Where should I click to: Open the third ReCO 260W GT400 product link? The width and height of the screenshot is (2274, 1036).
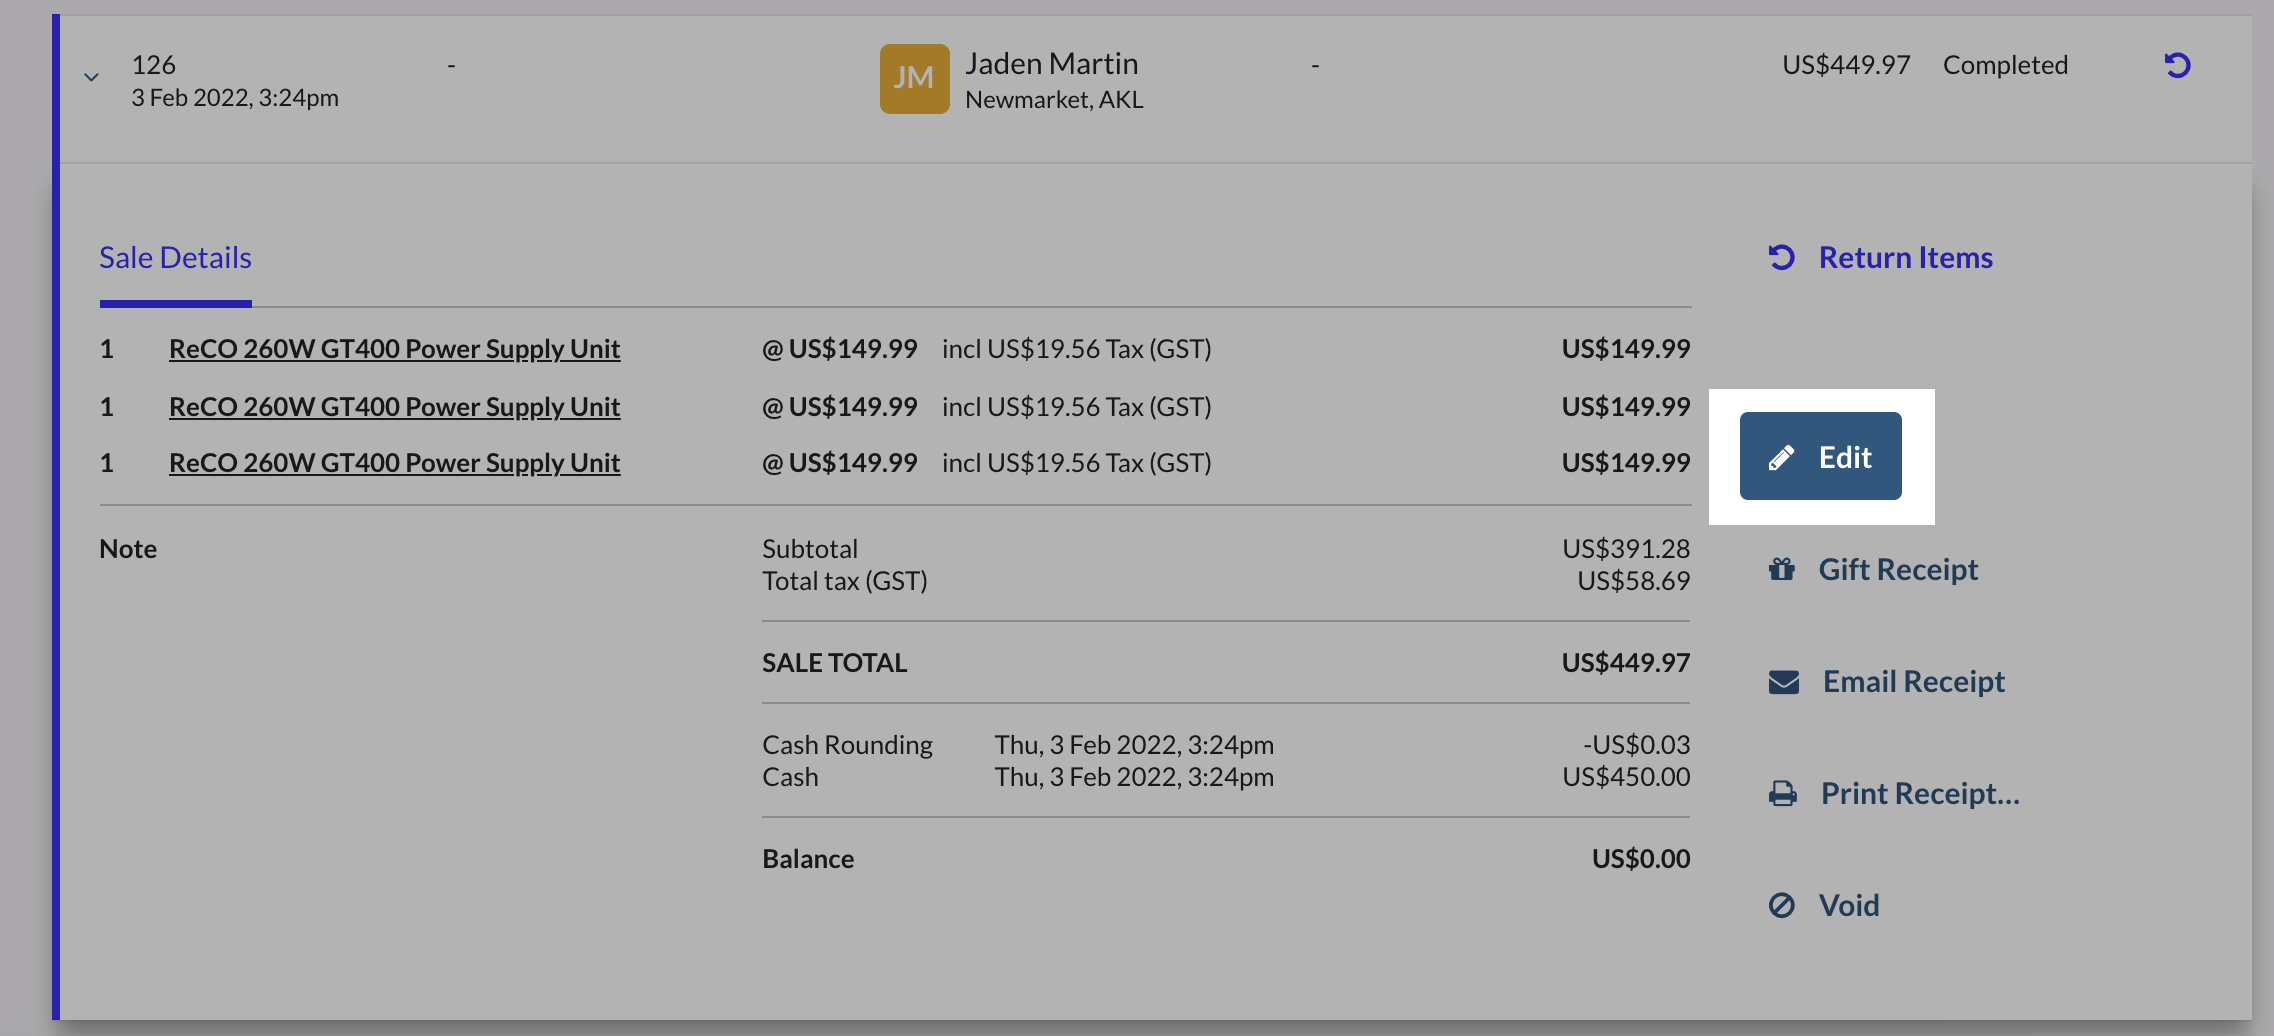click(x=394, y=463)
